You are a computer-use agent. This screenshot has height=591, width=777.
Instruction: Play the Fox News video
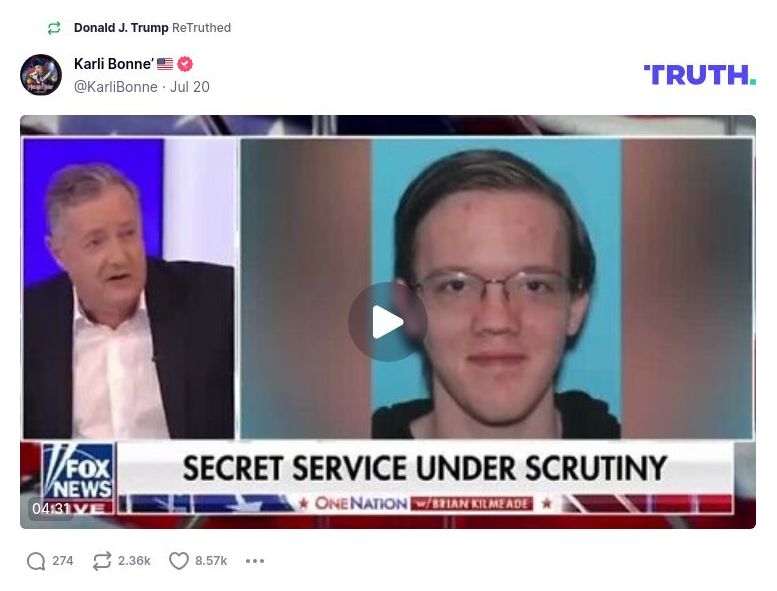pos(388,322)
